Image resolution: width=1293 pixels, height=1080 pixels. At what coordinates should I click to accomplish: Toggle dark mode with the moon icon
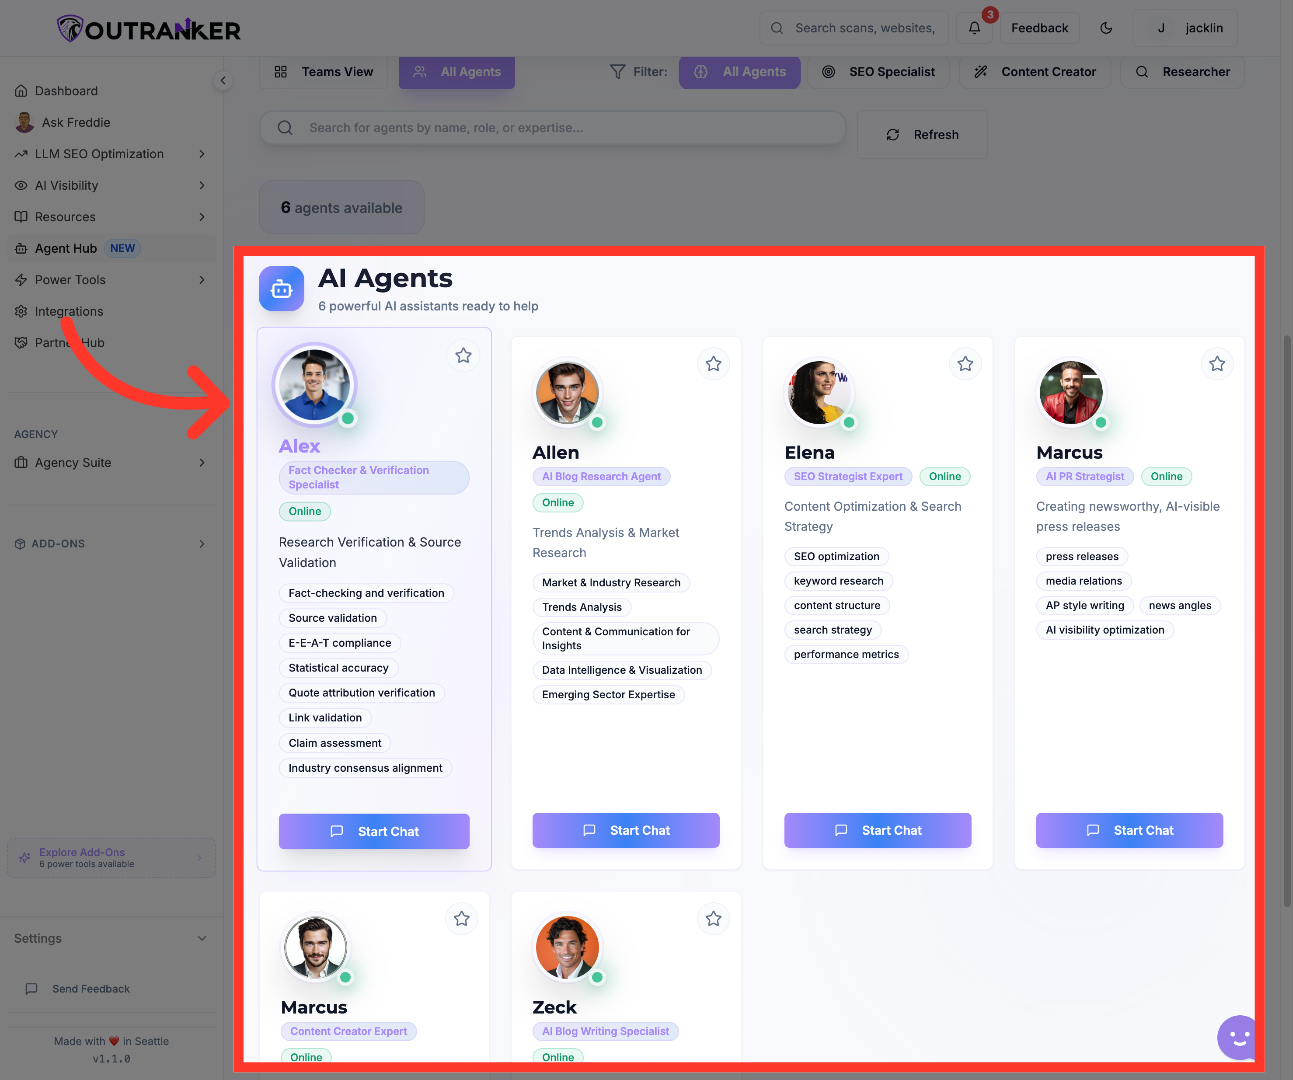coord(1106,28)
